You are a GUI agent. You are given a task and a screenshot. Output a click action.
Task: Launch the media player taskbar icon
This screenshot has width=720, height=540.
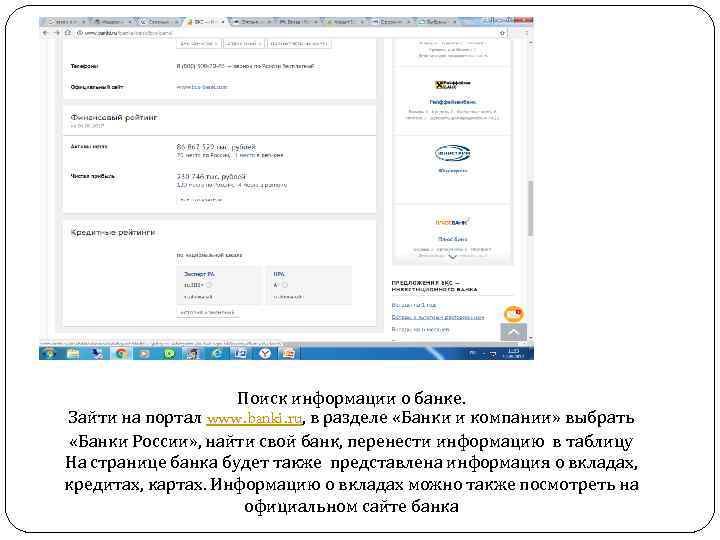point(145,353)
